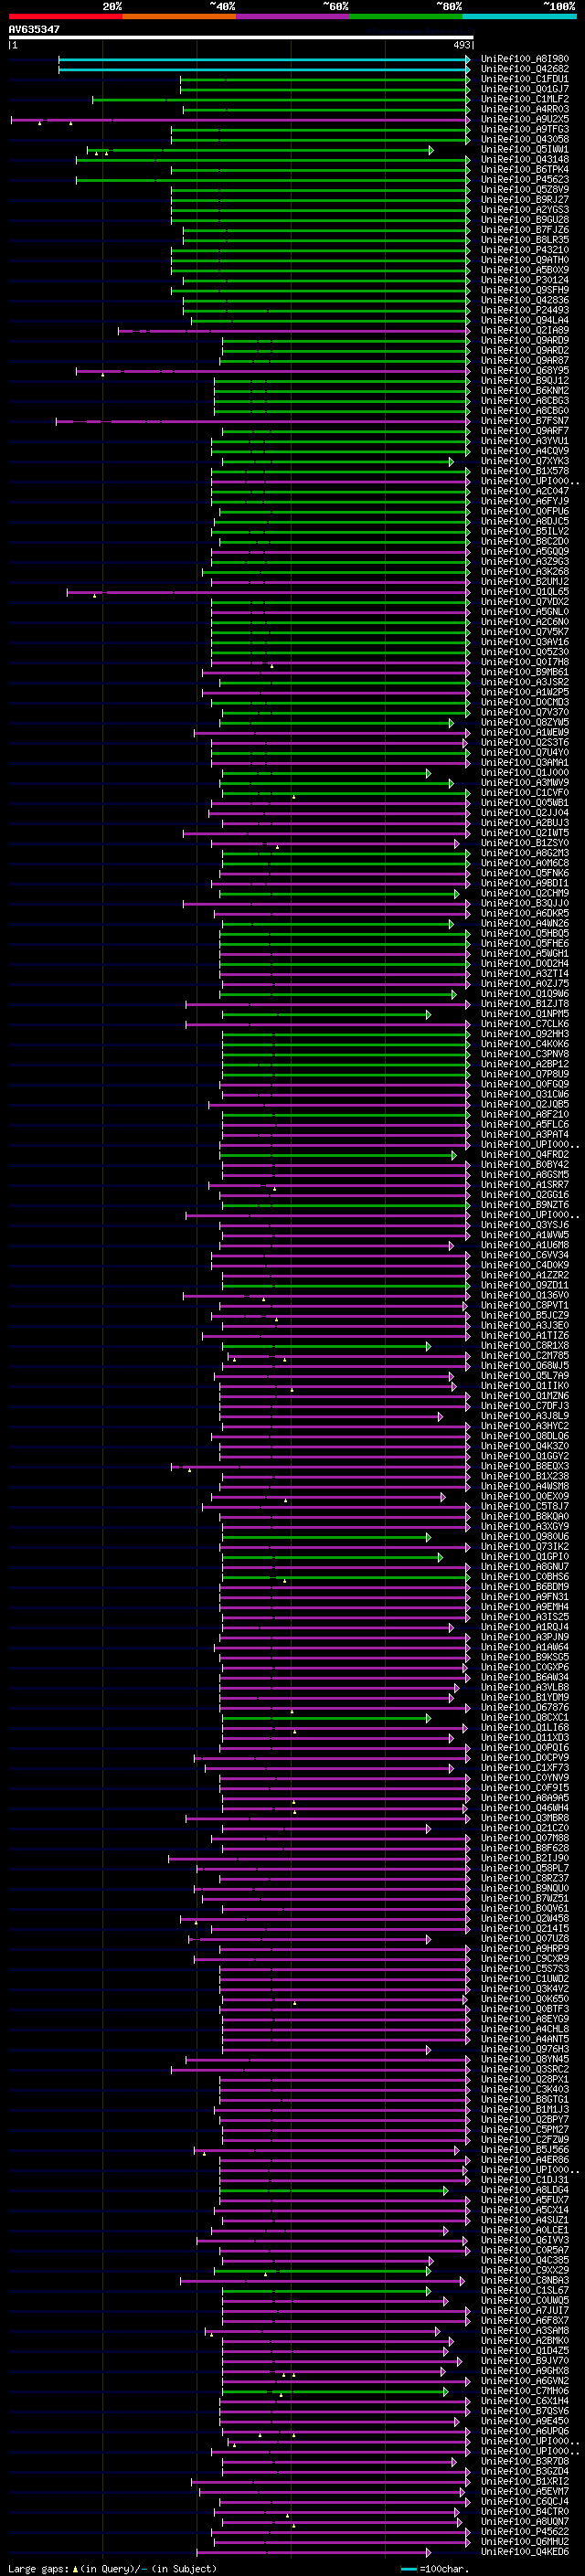The image size is (585, 2576).
Task: Open hit UniRef100_Q42682
Action: pos(525,69)
